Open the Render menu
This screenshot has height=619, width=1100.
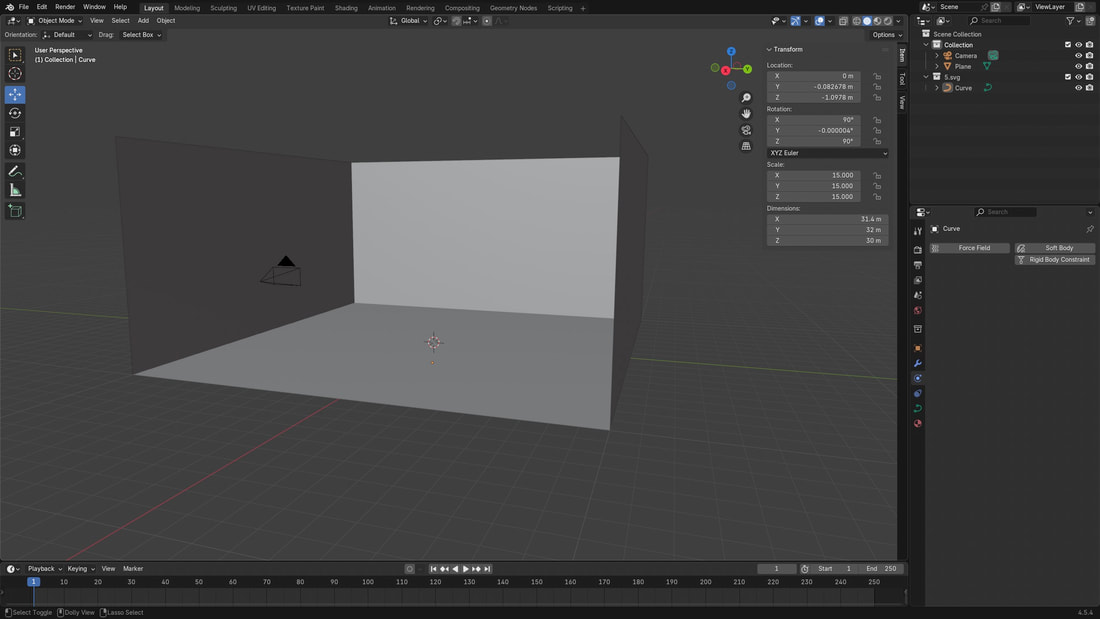pyautogui.click(x=65, y=7)
